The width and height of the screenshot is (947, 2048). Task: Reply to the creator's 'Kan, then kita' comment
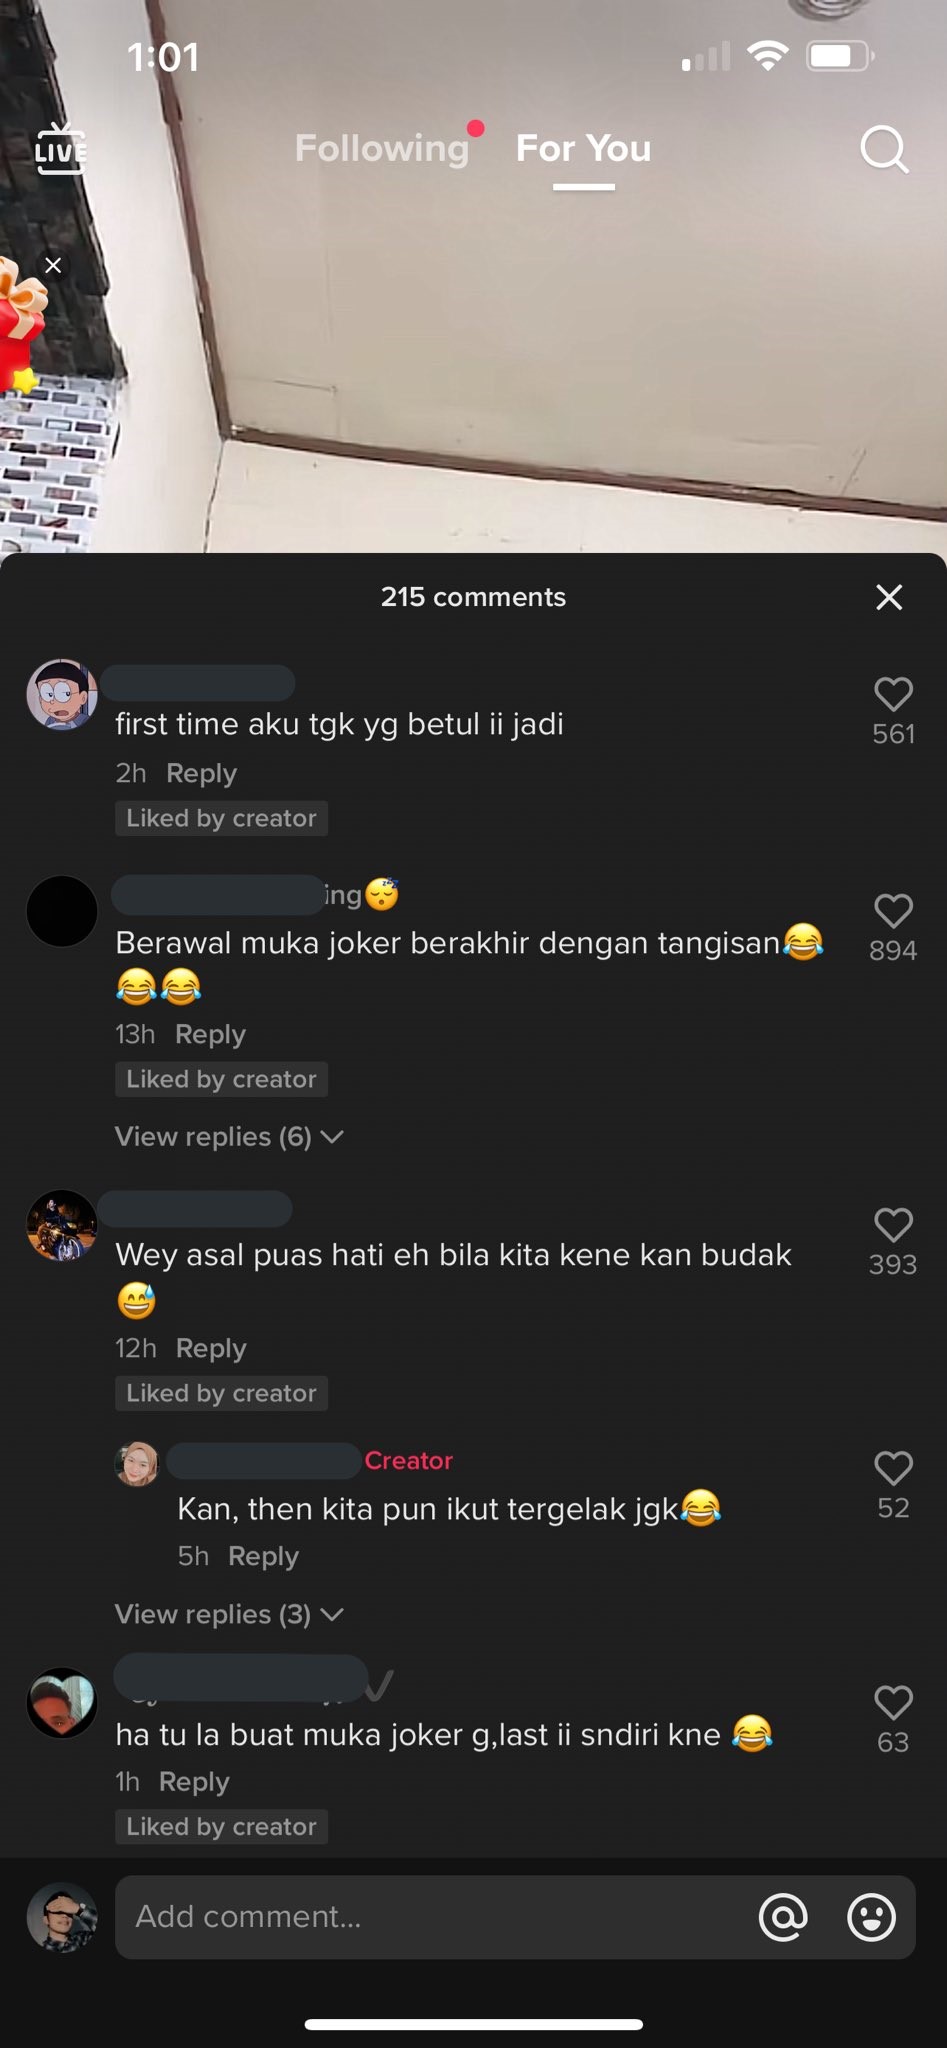click(x=263, y=1556)
